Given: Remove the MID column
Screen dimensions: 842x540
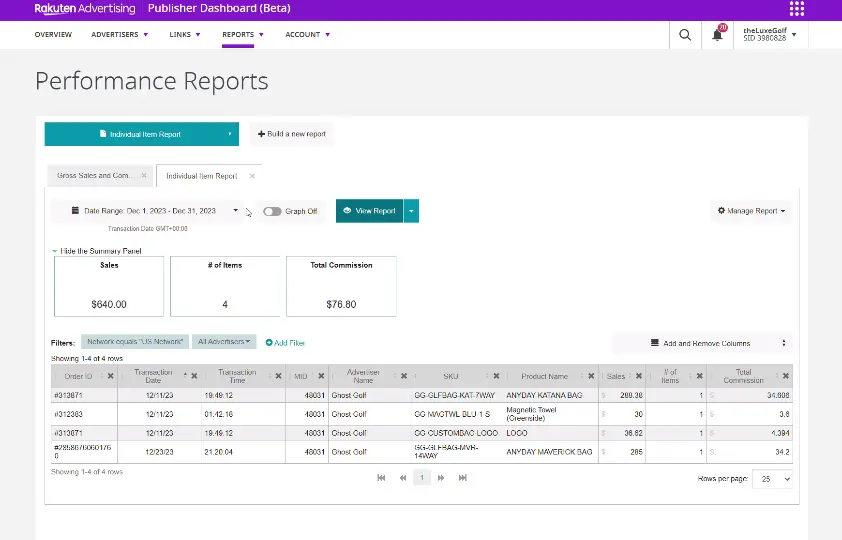Looking at the screenshot, I should (321, 376).
